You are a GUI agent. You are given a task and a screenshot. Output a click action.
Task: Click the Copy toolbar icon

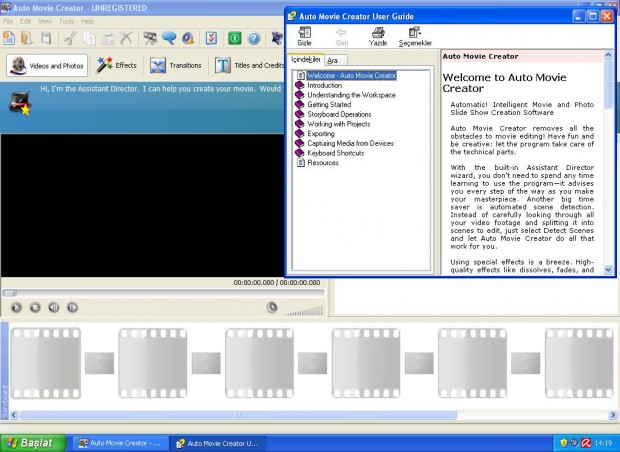[89, 38]
